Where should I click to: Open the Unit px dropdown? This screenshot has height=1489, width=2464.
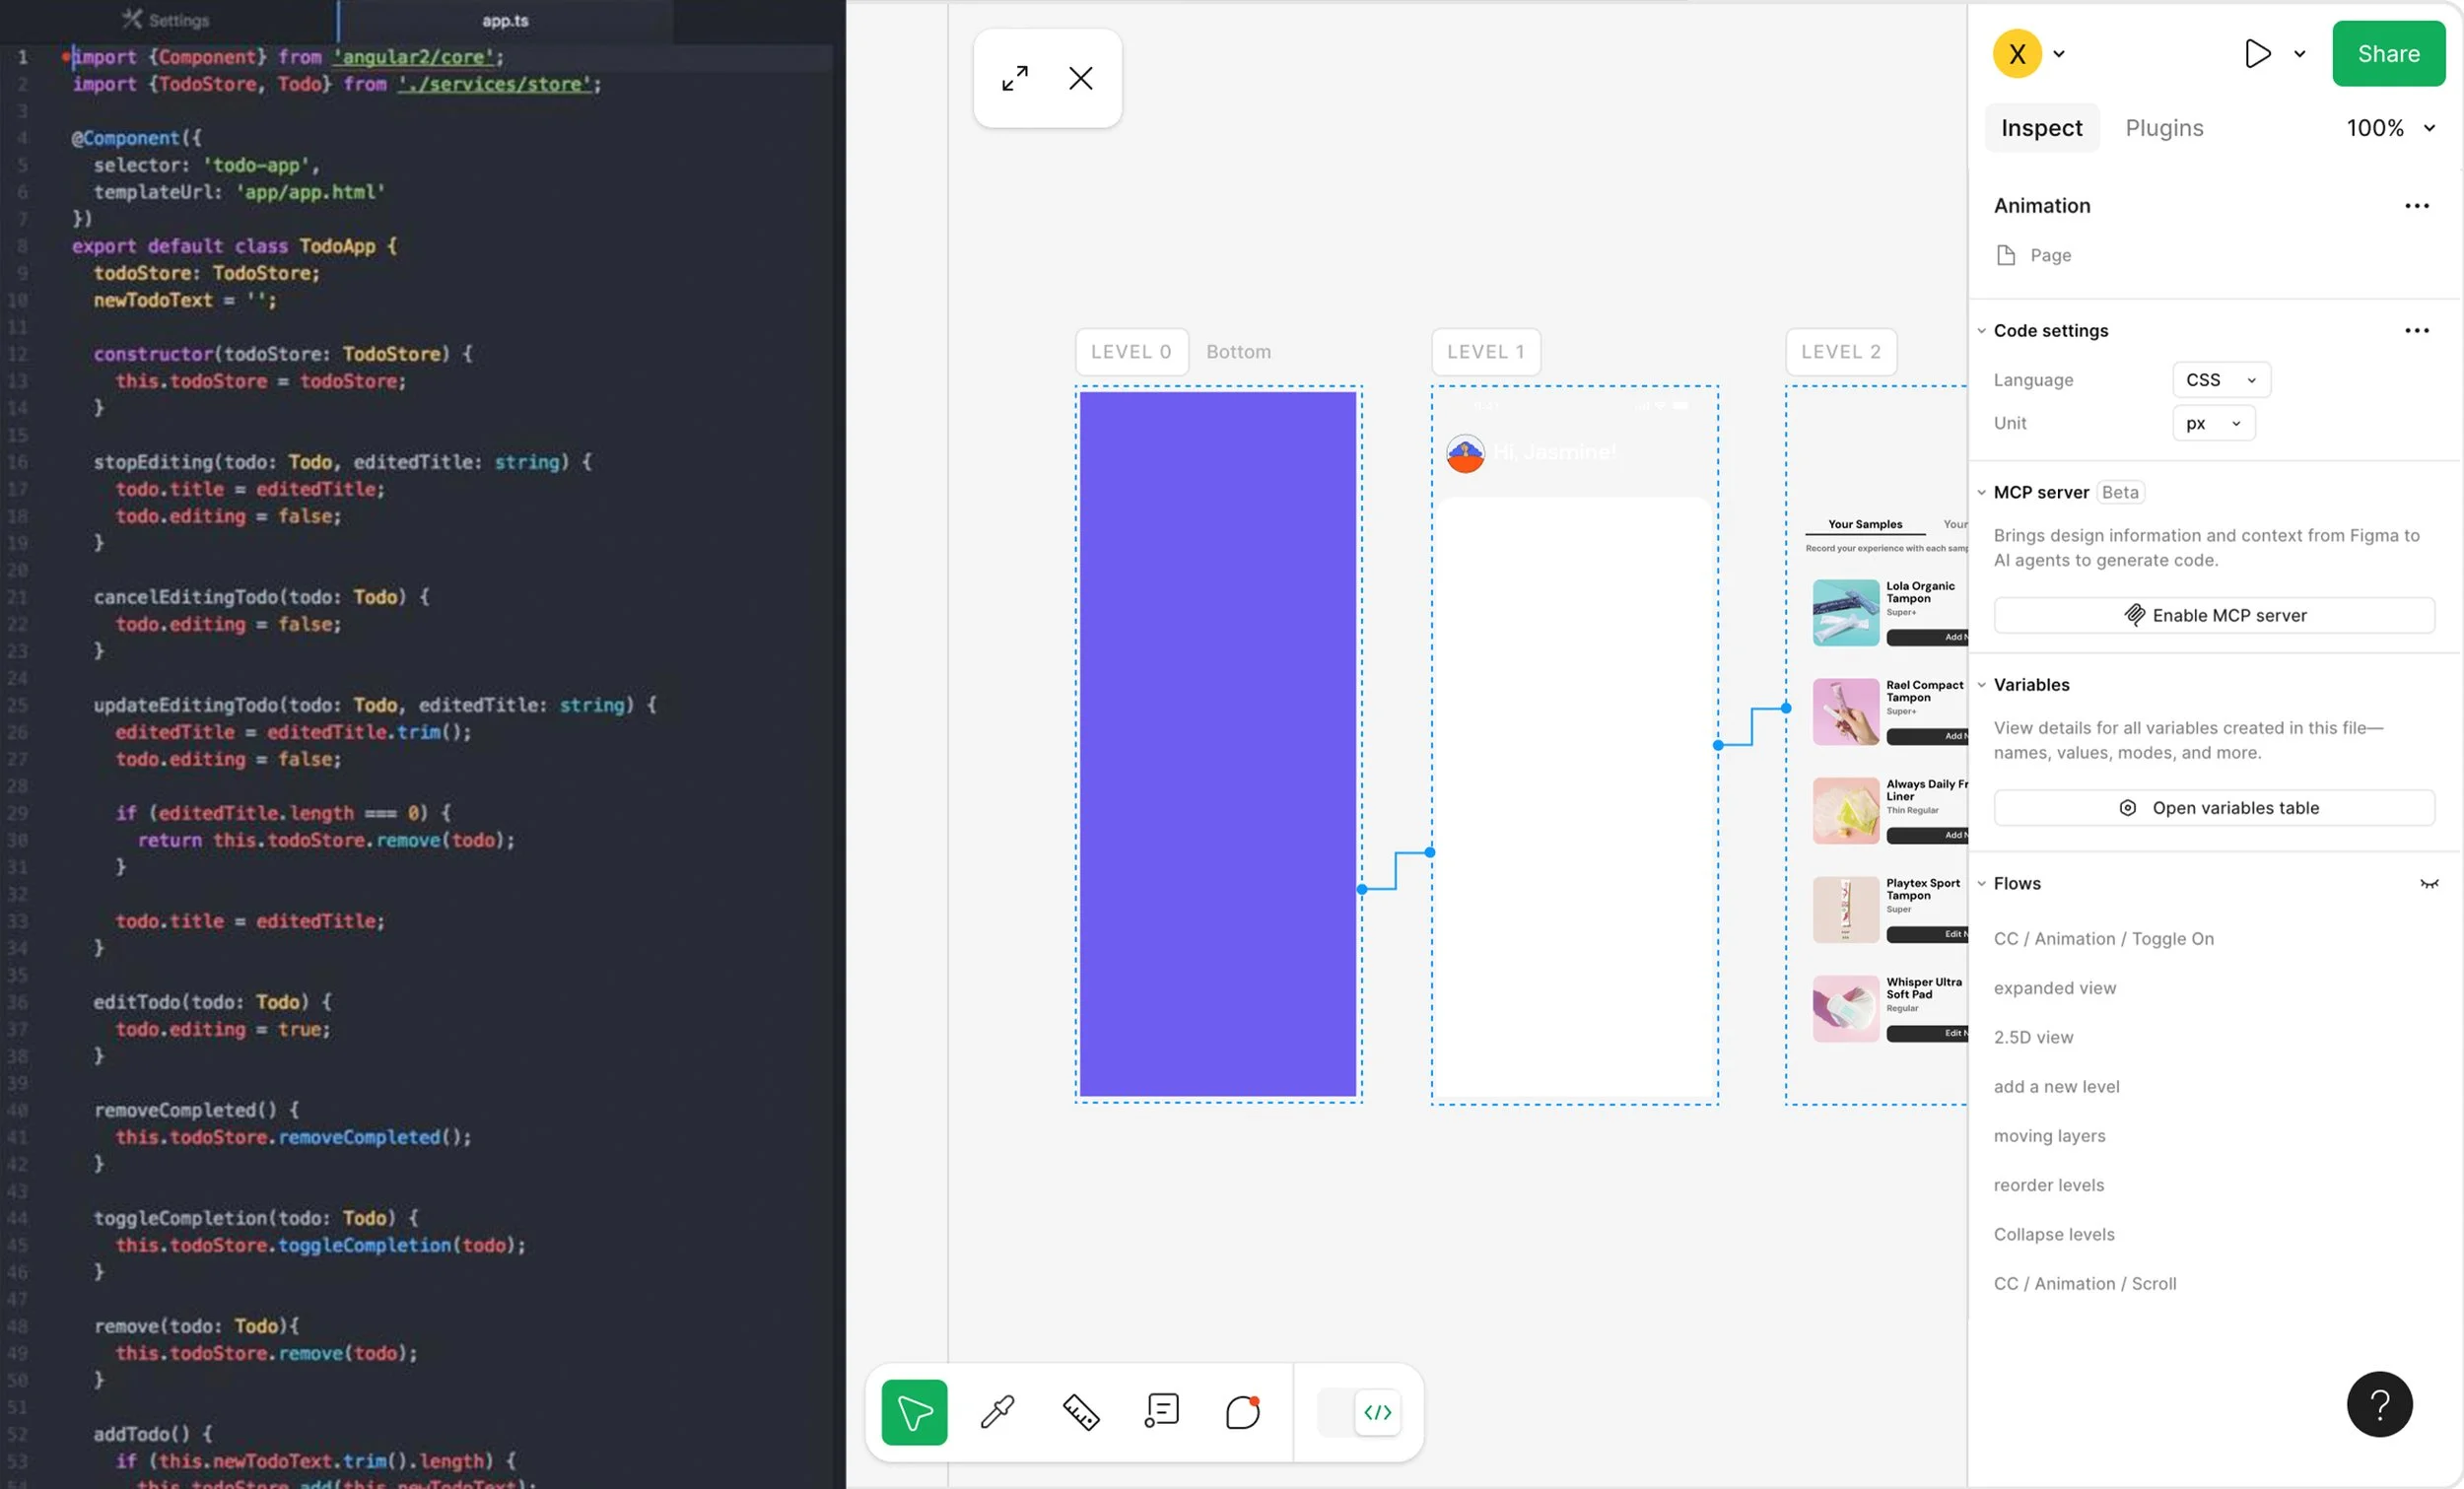click(x=2212, y=423)
